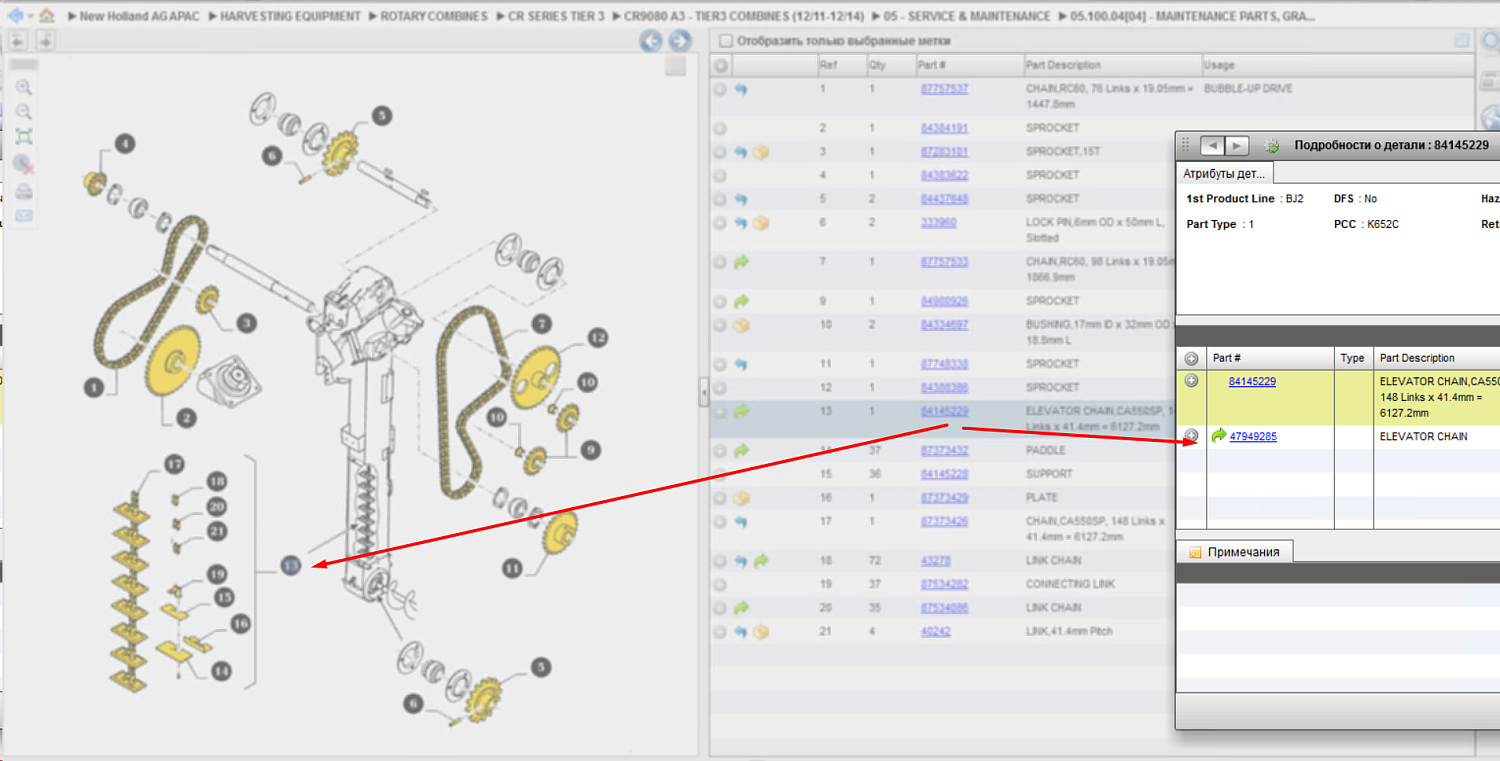Image resolution: width=1500 pixels, height=761 pixels.
Task: Click the home icon in the breadcrumb
Action: [46, 16]
